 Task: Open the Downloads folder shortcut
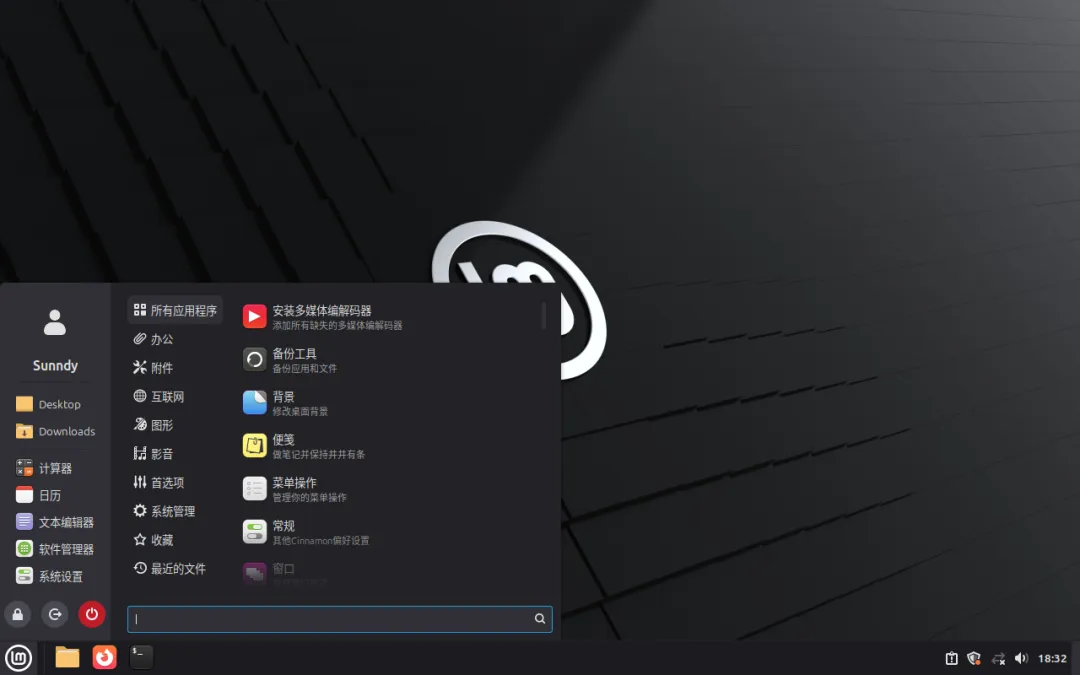coord(55,431)
